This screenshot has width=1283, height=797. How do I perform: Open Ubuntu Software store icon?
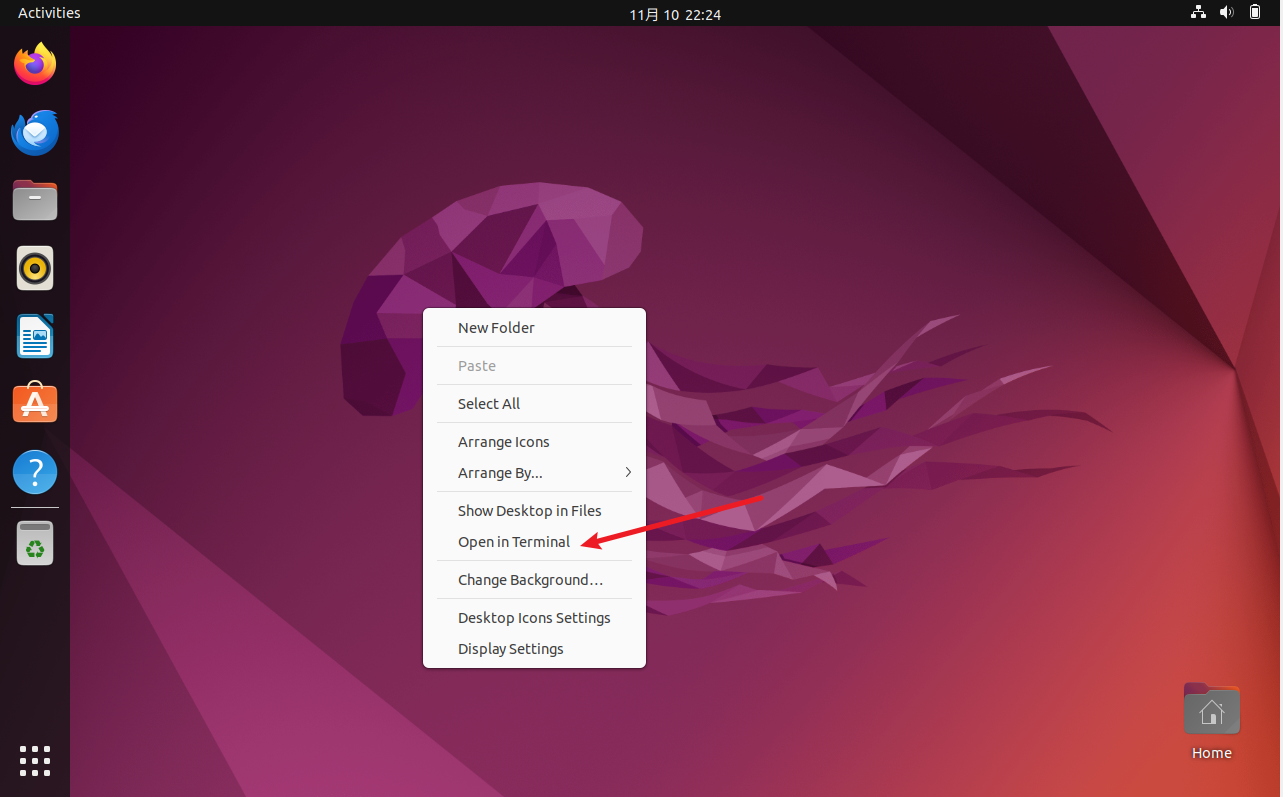(35, 403)
